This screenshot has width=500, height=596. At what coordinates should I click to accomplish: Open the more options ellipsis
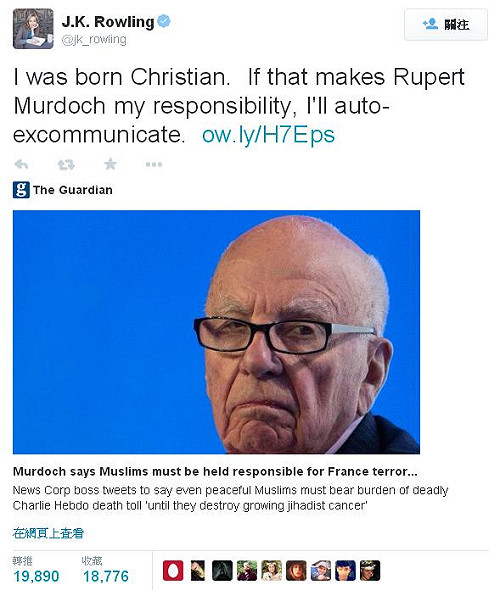(154, 165)
